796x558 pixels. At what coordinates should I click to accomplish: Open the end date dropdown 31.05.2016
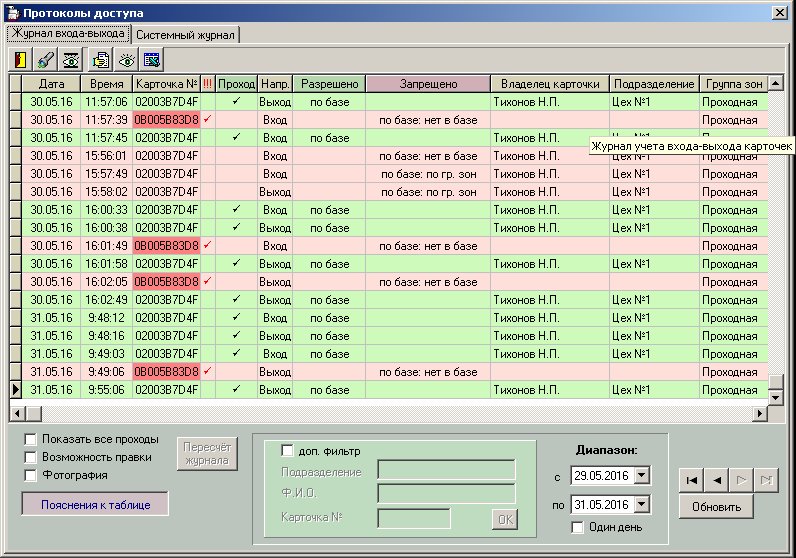(642, 505)
